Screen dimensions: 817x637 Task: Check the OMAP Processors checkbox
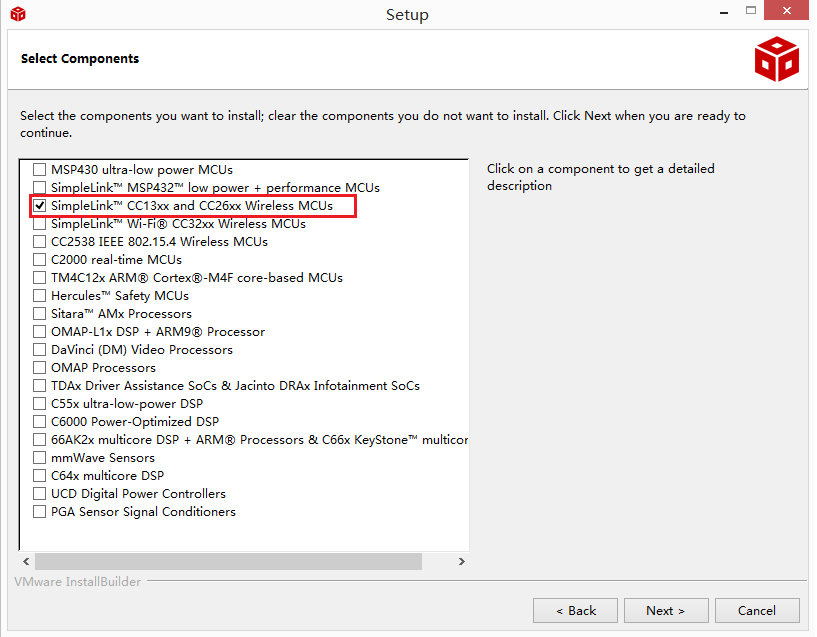(x=39, y=368)
